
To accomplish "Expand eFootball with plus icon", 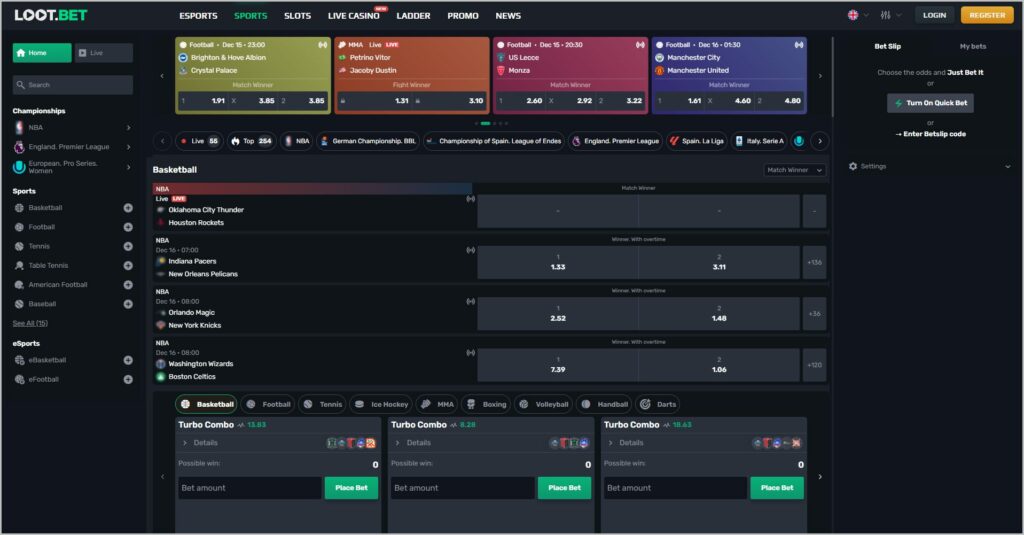I will tap(128, 380).
